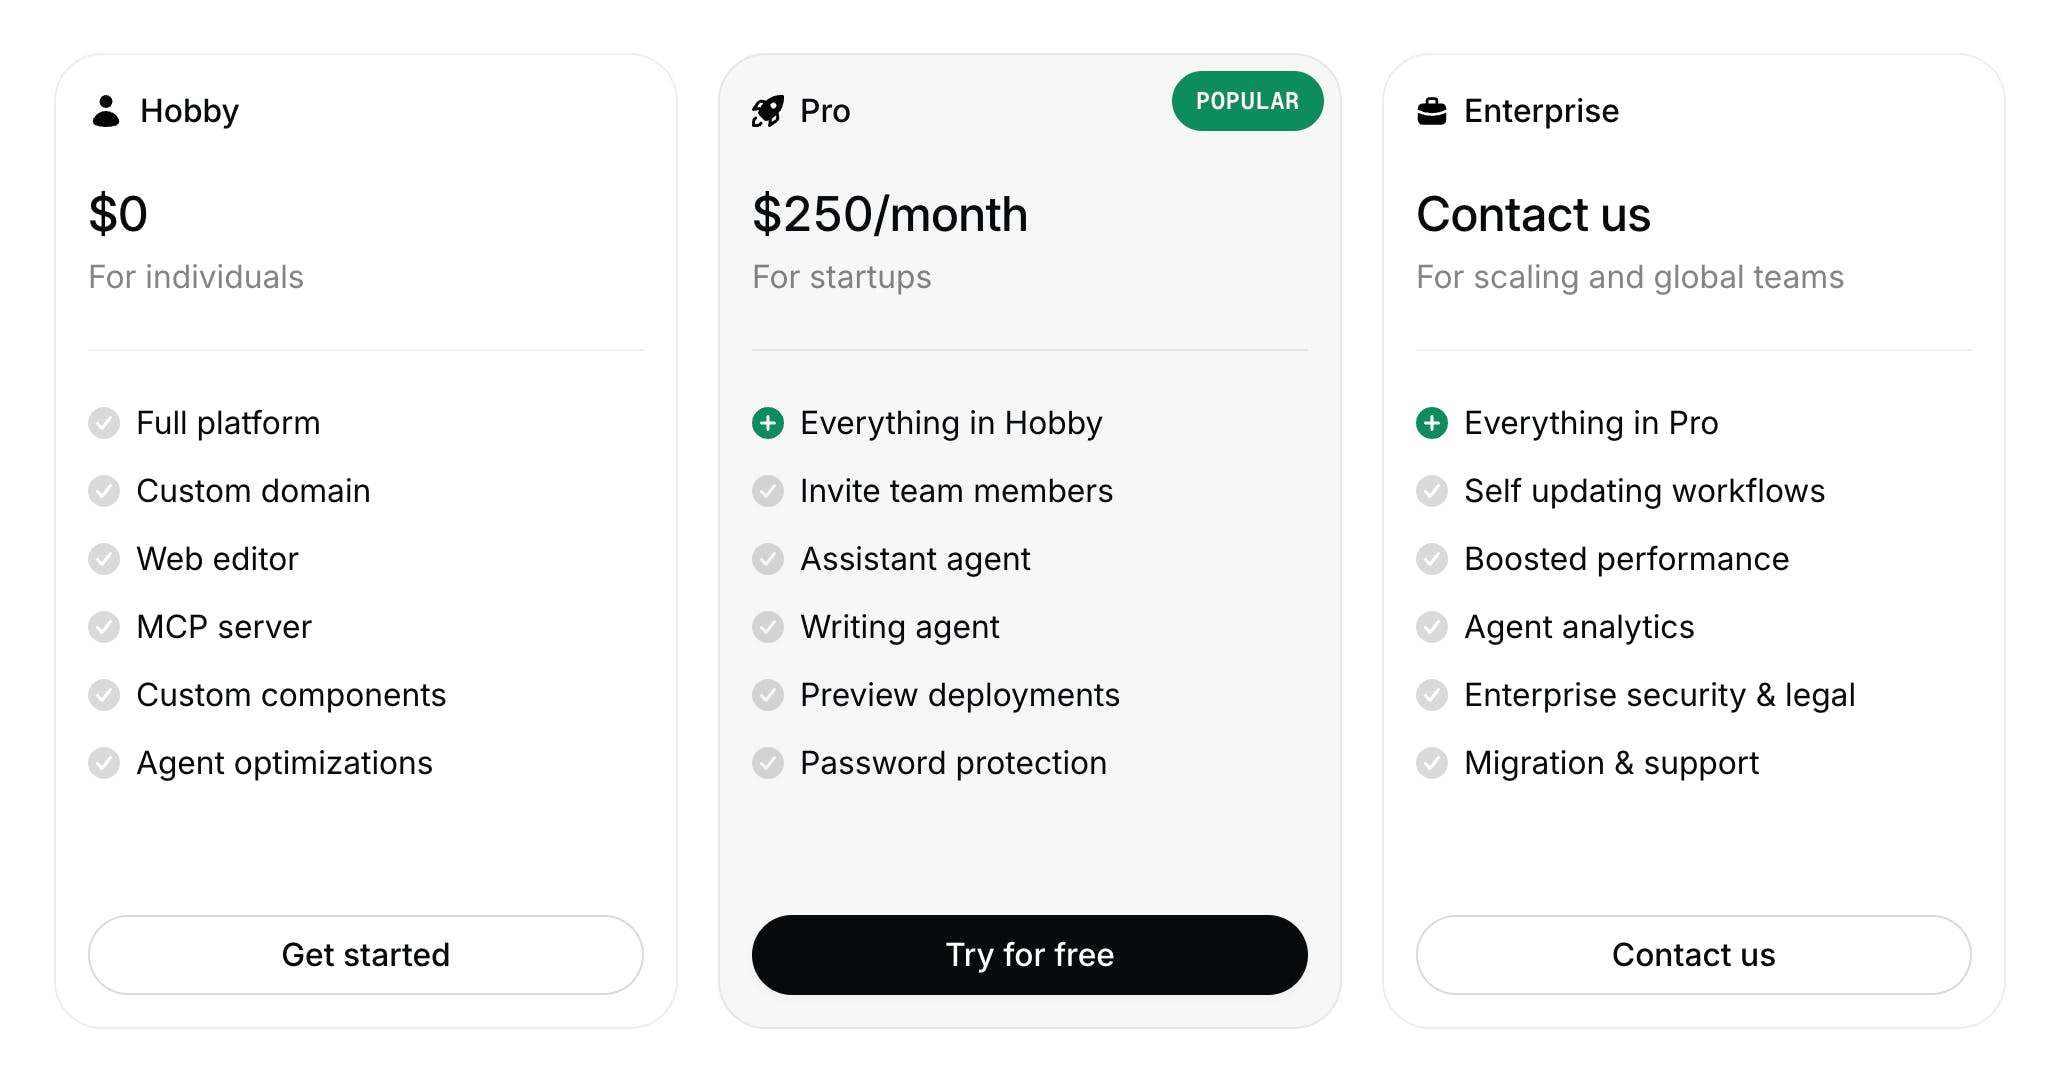Click the Enterprise briefcase icon
The width and height of the screenshot is (2064, 1074).
[1432, 111]
